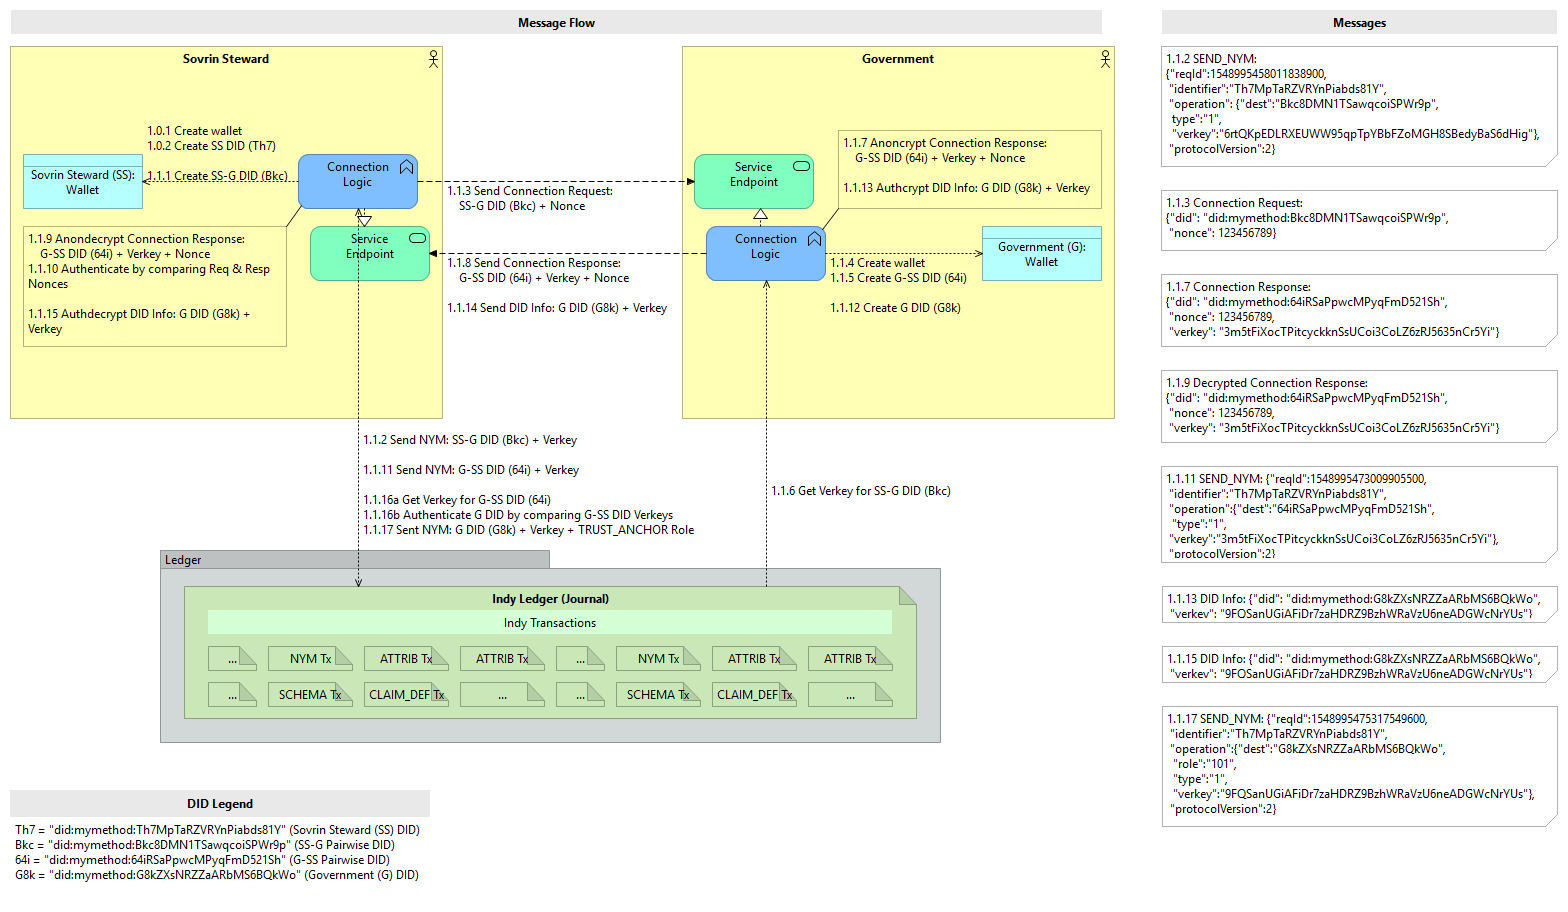Viewport: 1568px width, 912px height.
Task: Click label '1.1.17 Sent NYM: G DID (G8k)'
Action: [x=529, y=530]
